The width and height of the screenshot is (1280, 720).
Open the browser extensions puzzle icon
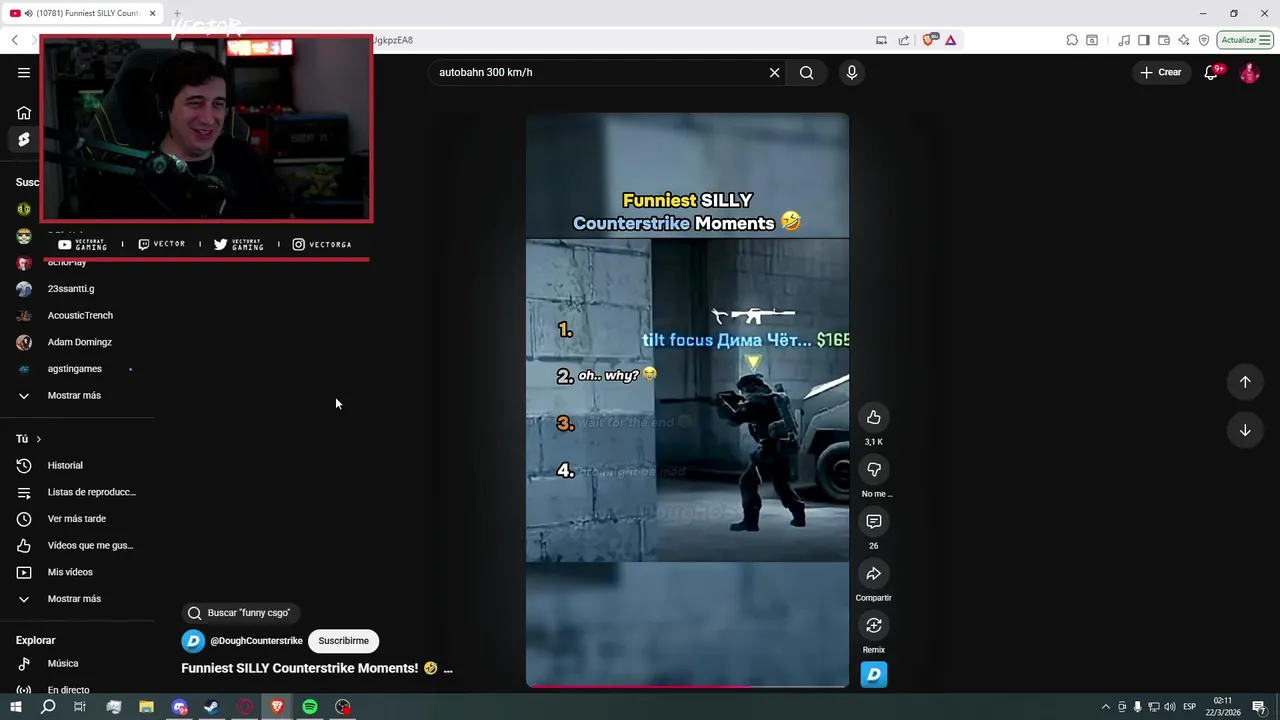pyautogui.click(x=1072, y=40)
